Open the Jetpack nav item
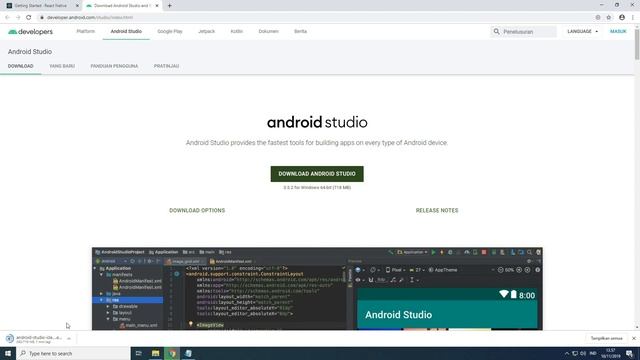Image resolution: width=640 pixels, height=360 pixels. tap(207, 31)
